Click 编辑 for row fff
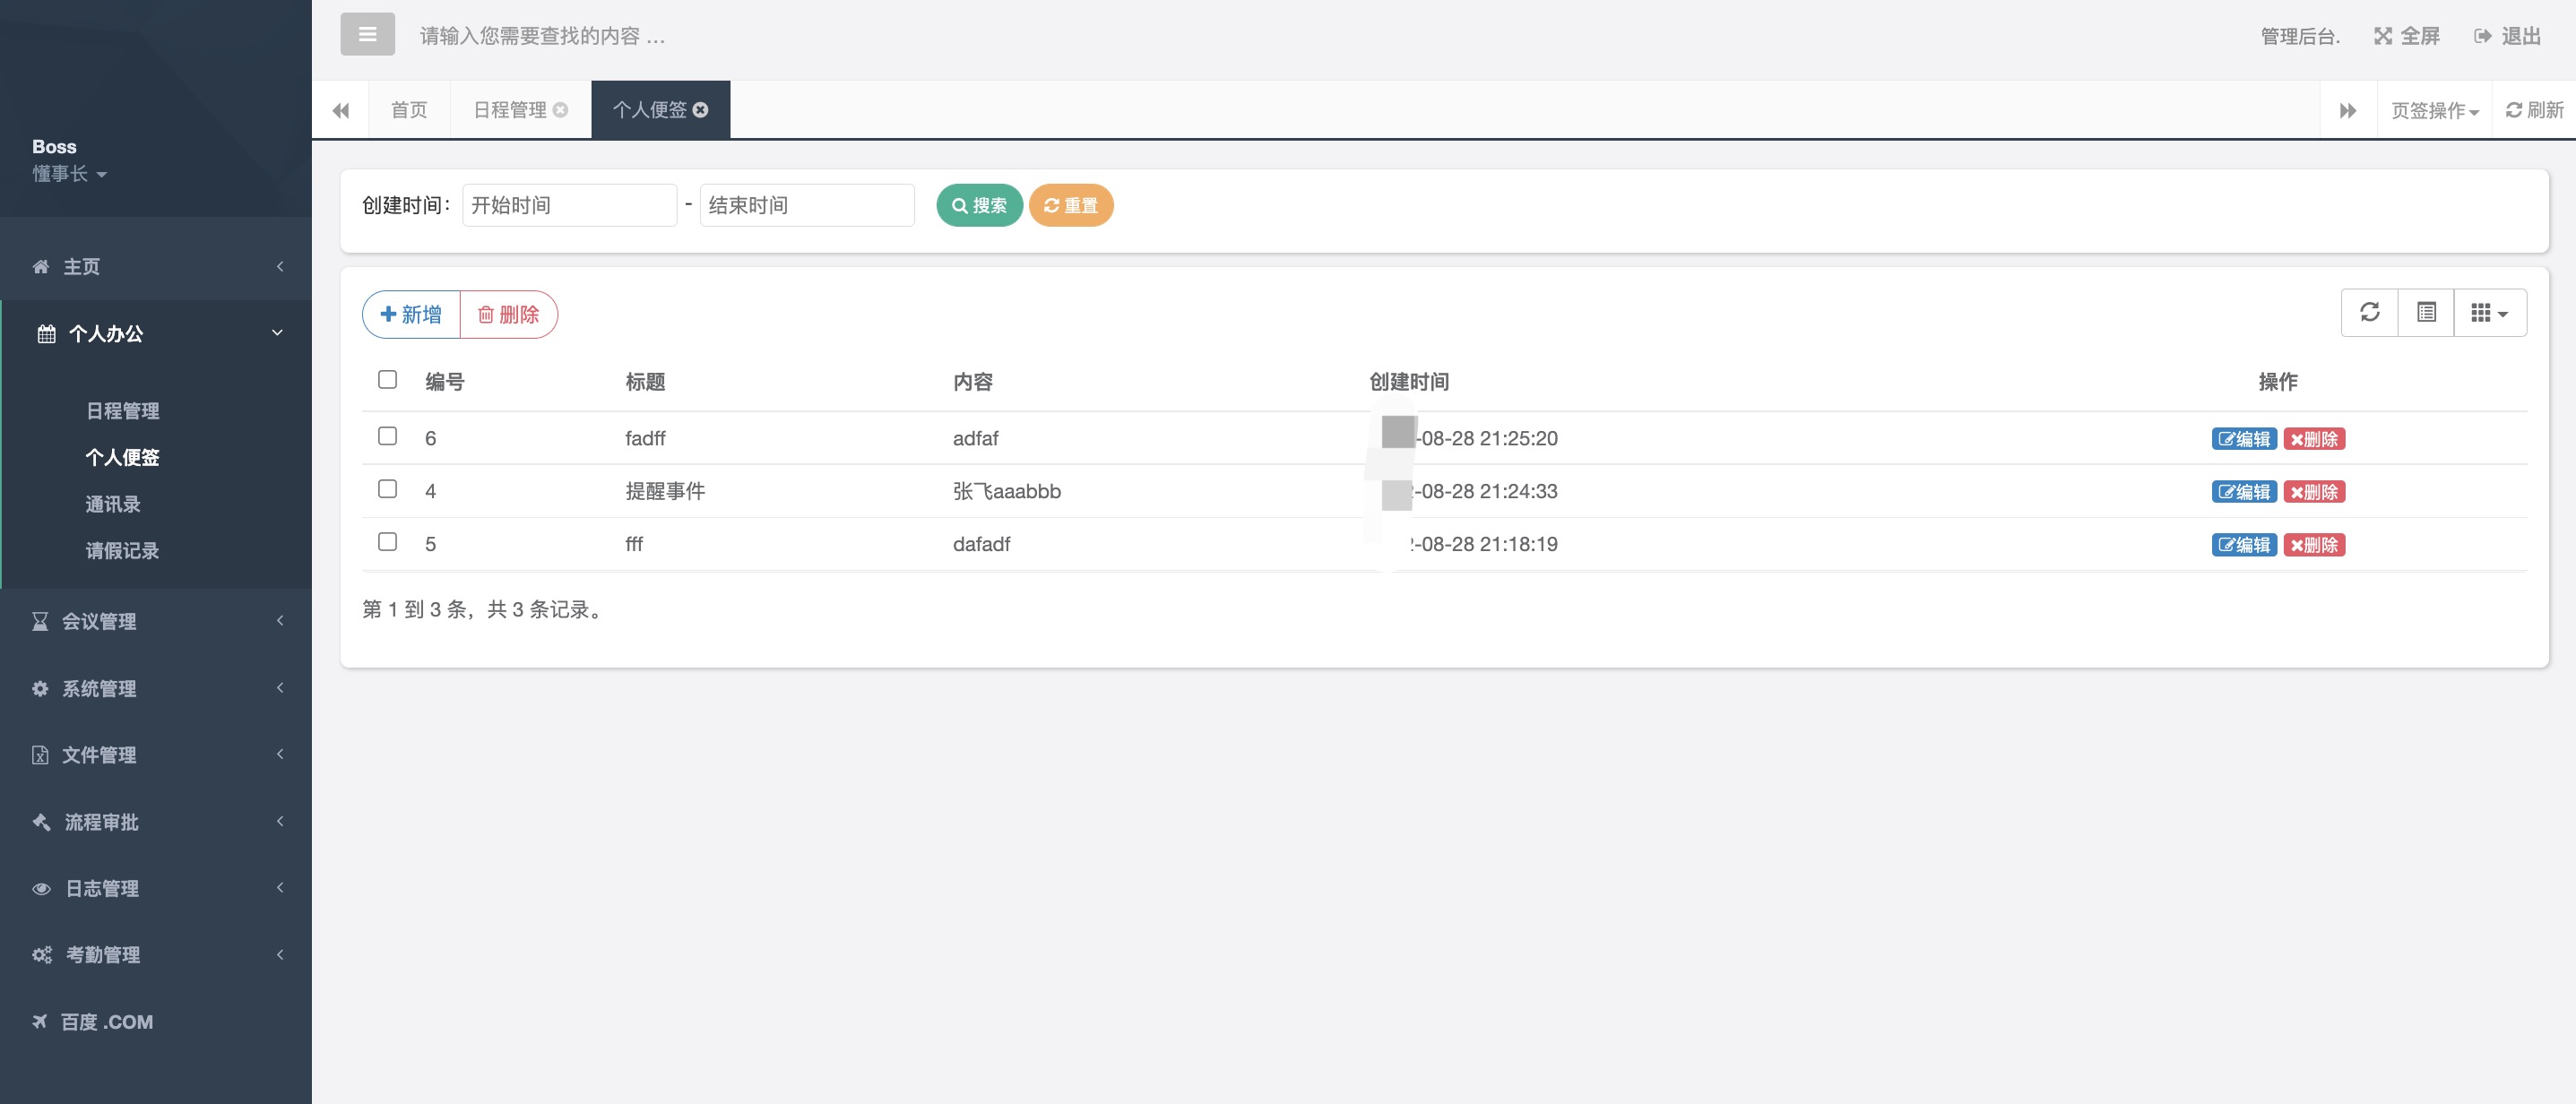2576x1104 pixels. click(2244, 545)
